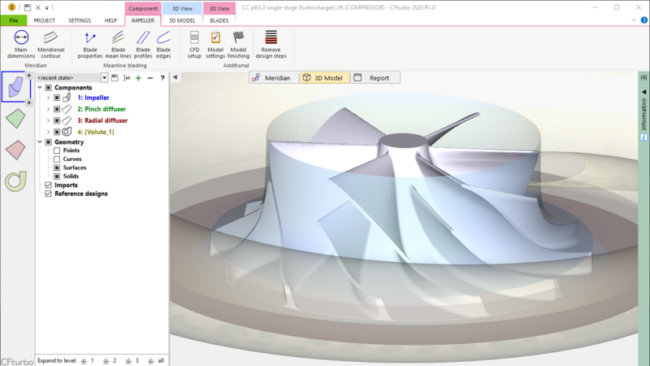This screenshot has width=650, height=366.
Task: Click the save icon in title bar
Action: click(x=27, y=7)
